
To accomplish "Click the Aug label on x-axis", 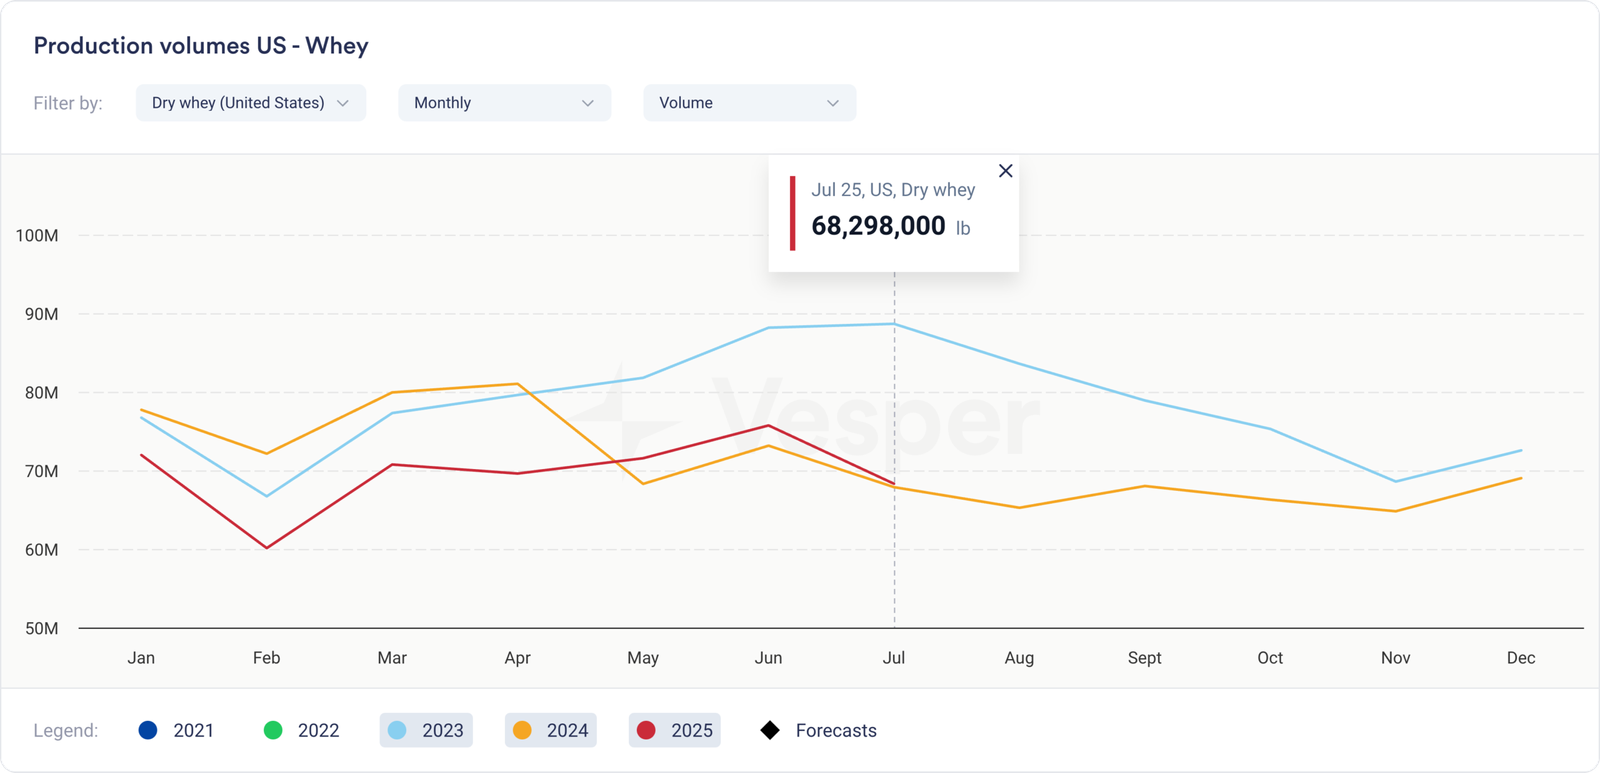I will [x=1019, y=658].
